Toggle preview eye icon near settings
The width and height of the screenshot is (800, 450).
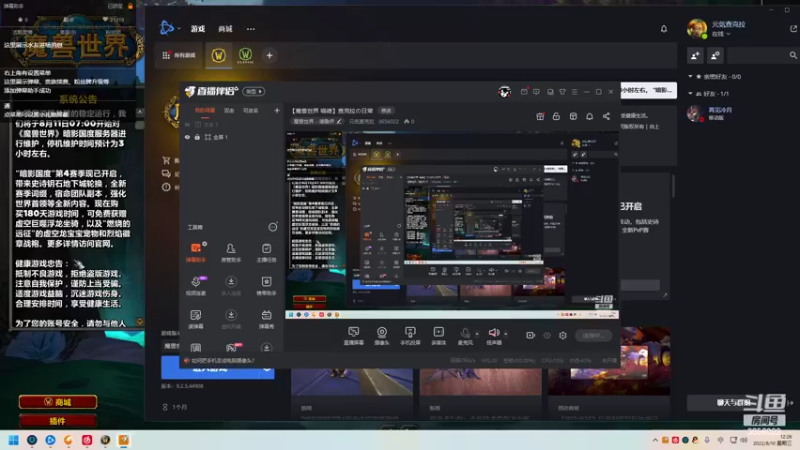pyautogui.click(x=547, y=335)
